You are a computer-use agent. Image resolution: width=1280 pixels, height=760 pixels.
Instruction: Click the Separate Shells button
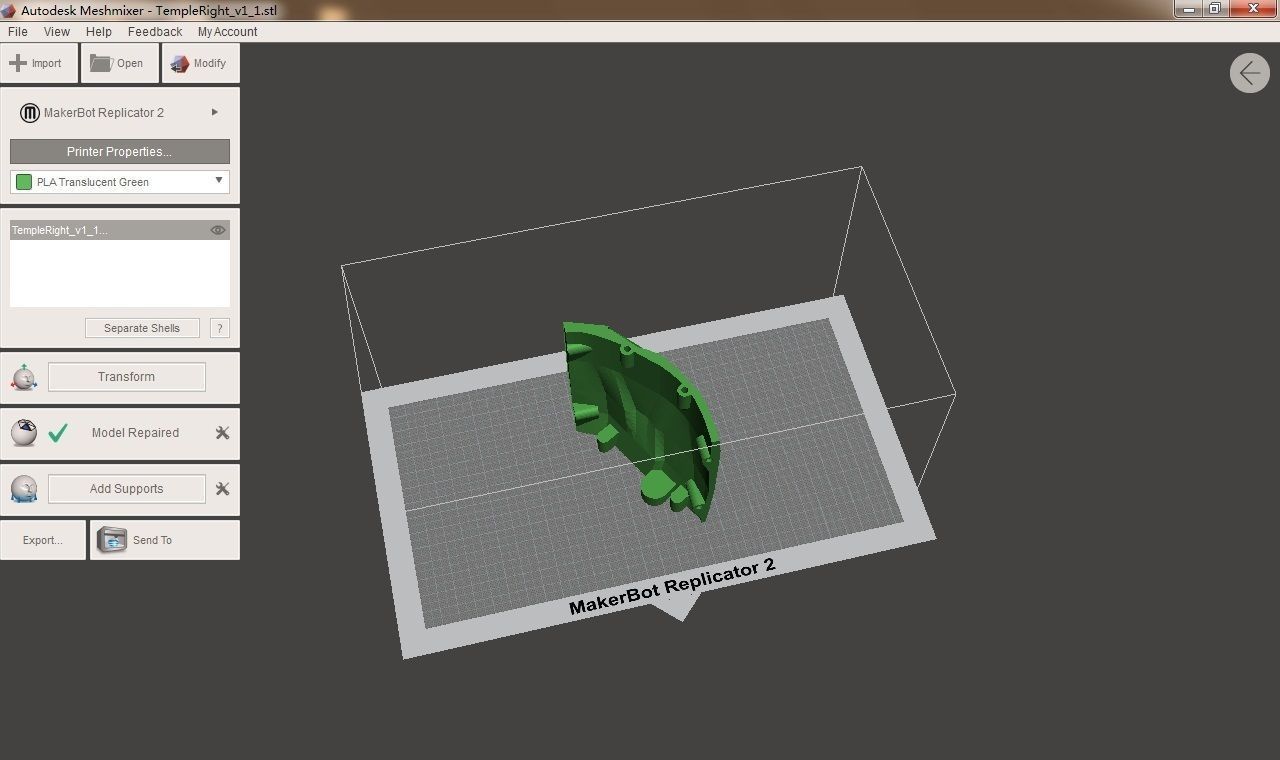click(x=142, y=328)
